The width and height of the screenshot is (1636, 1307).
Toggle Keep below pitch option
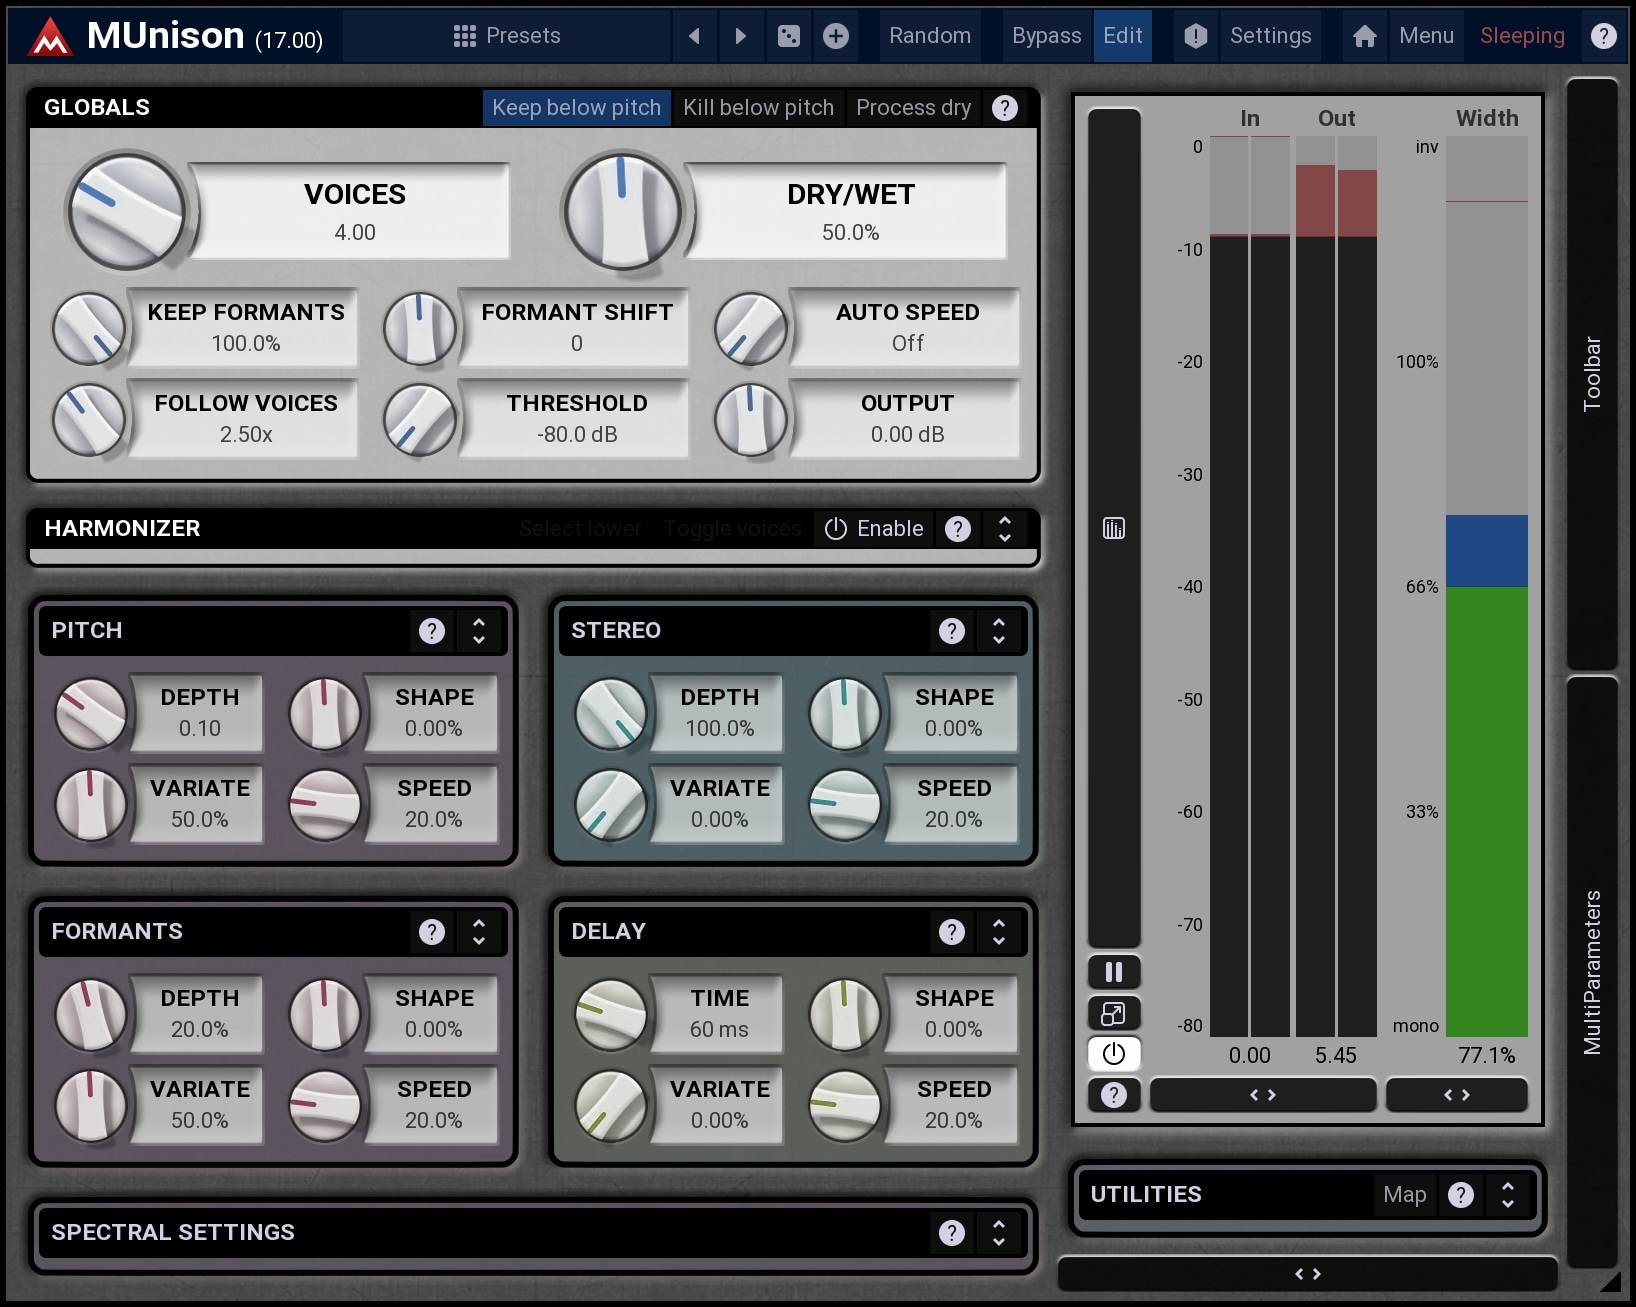coord(576,108)
